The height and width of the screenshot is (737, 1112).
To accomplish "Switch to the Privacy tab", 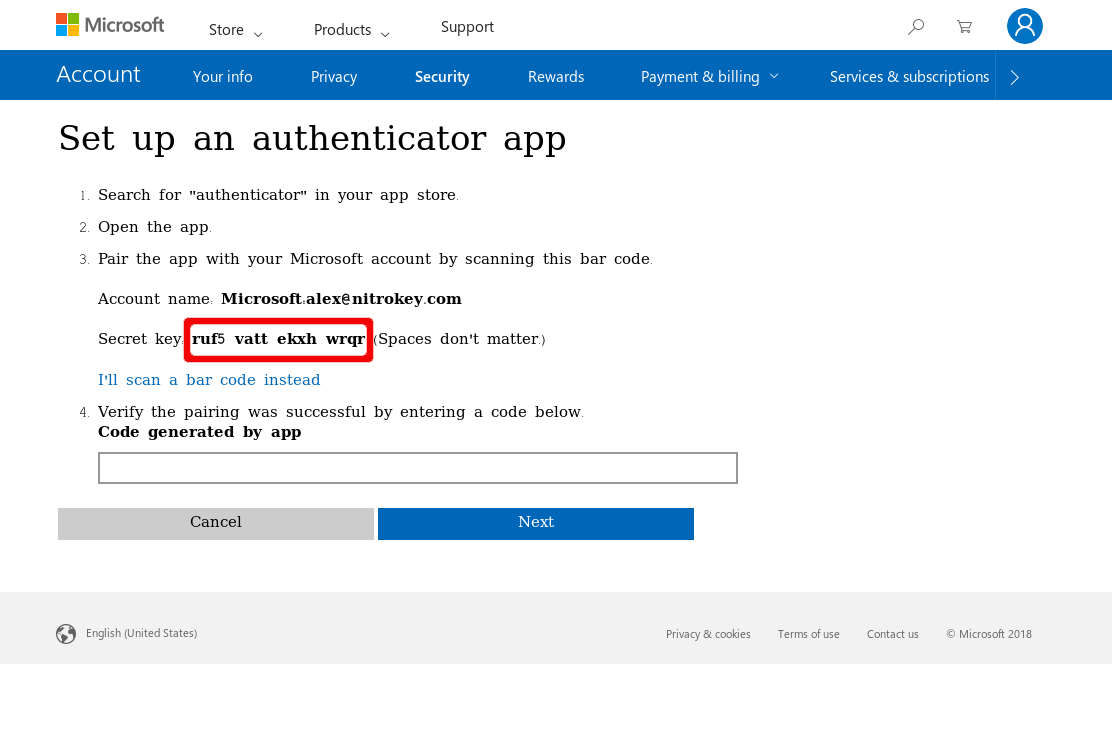I will click(334, 77).
